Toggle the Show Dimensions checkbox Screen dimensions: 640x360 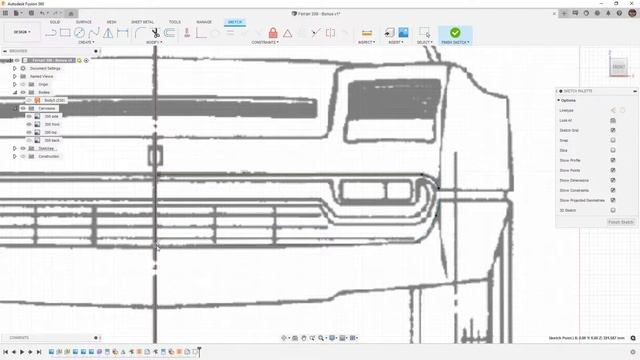(613, 180)
